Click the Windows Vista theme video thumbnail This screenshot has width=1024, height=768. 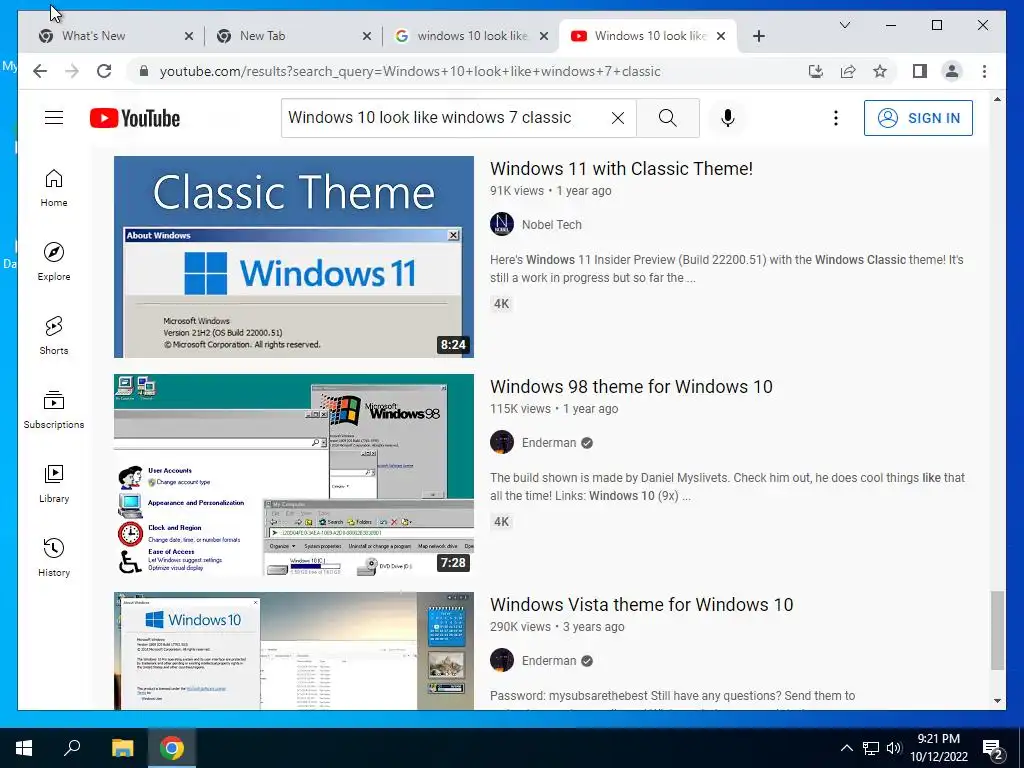[x=294, y=651]
